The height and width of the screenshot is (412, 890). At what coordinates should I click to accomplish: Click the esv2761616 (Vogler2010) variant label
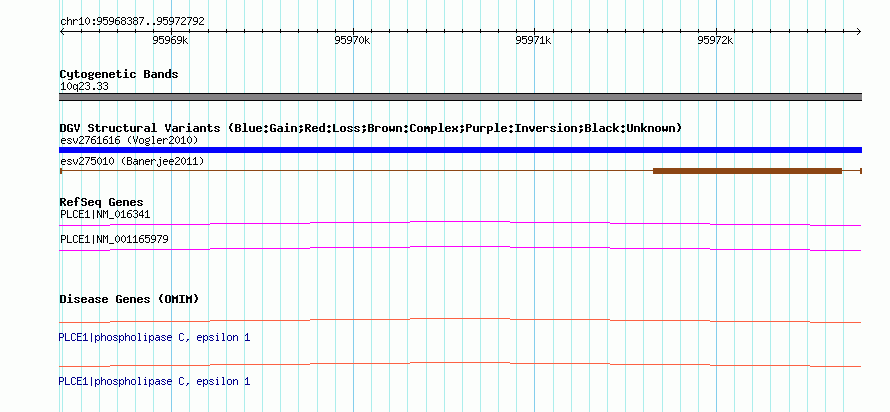(129, 140)
